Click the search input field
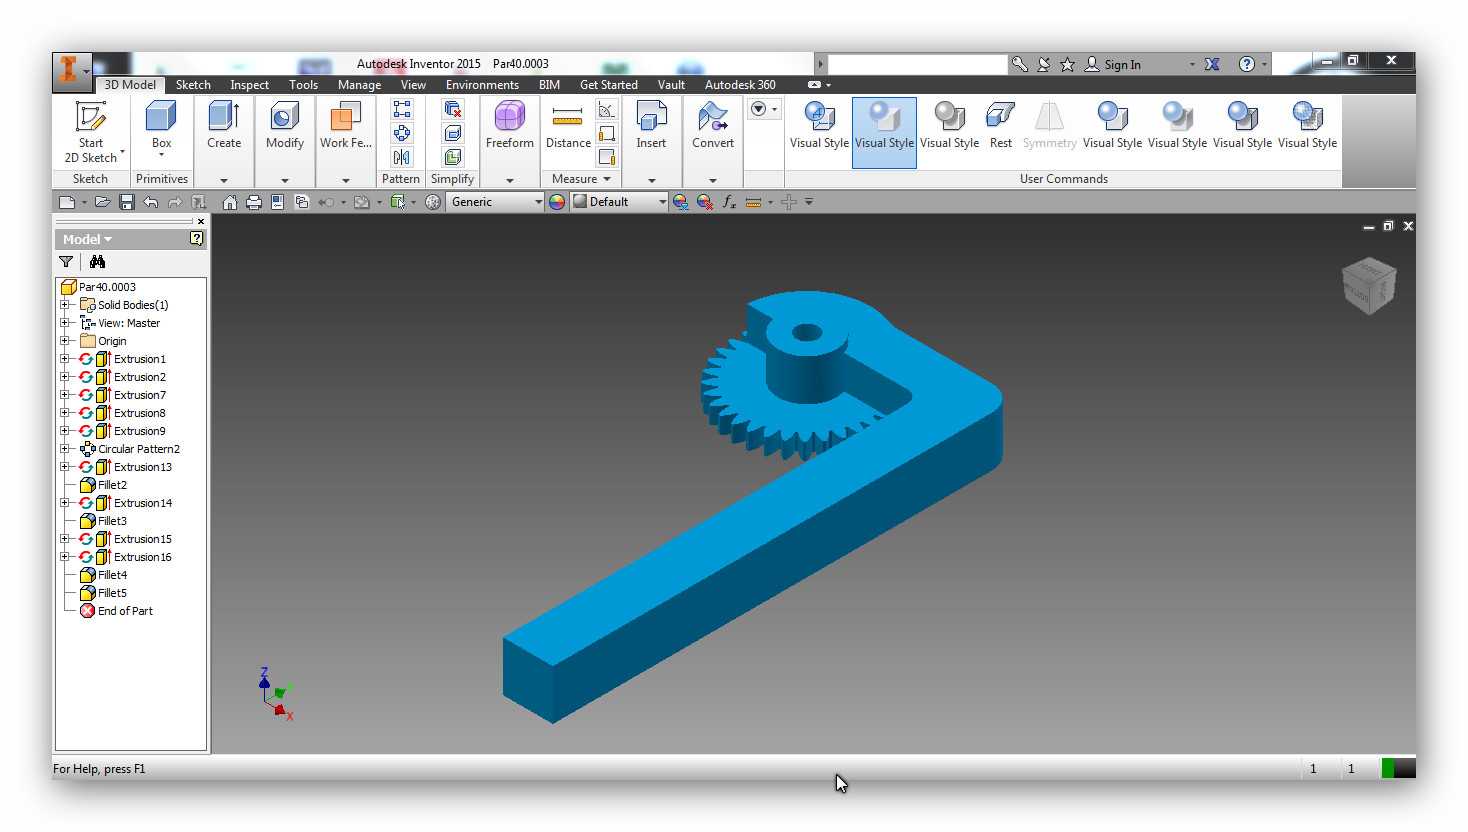This screenshot has height=832, width=1468. 917,64
